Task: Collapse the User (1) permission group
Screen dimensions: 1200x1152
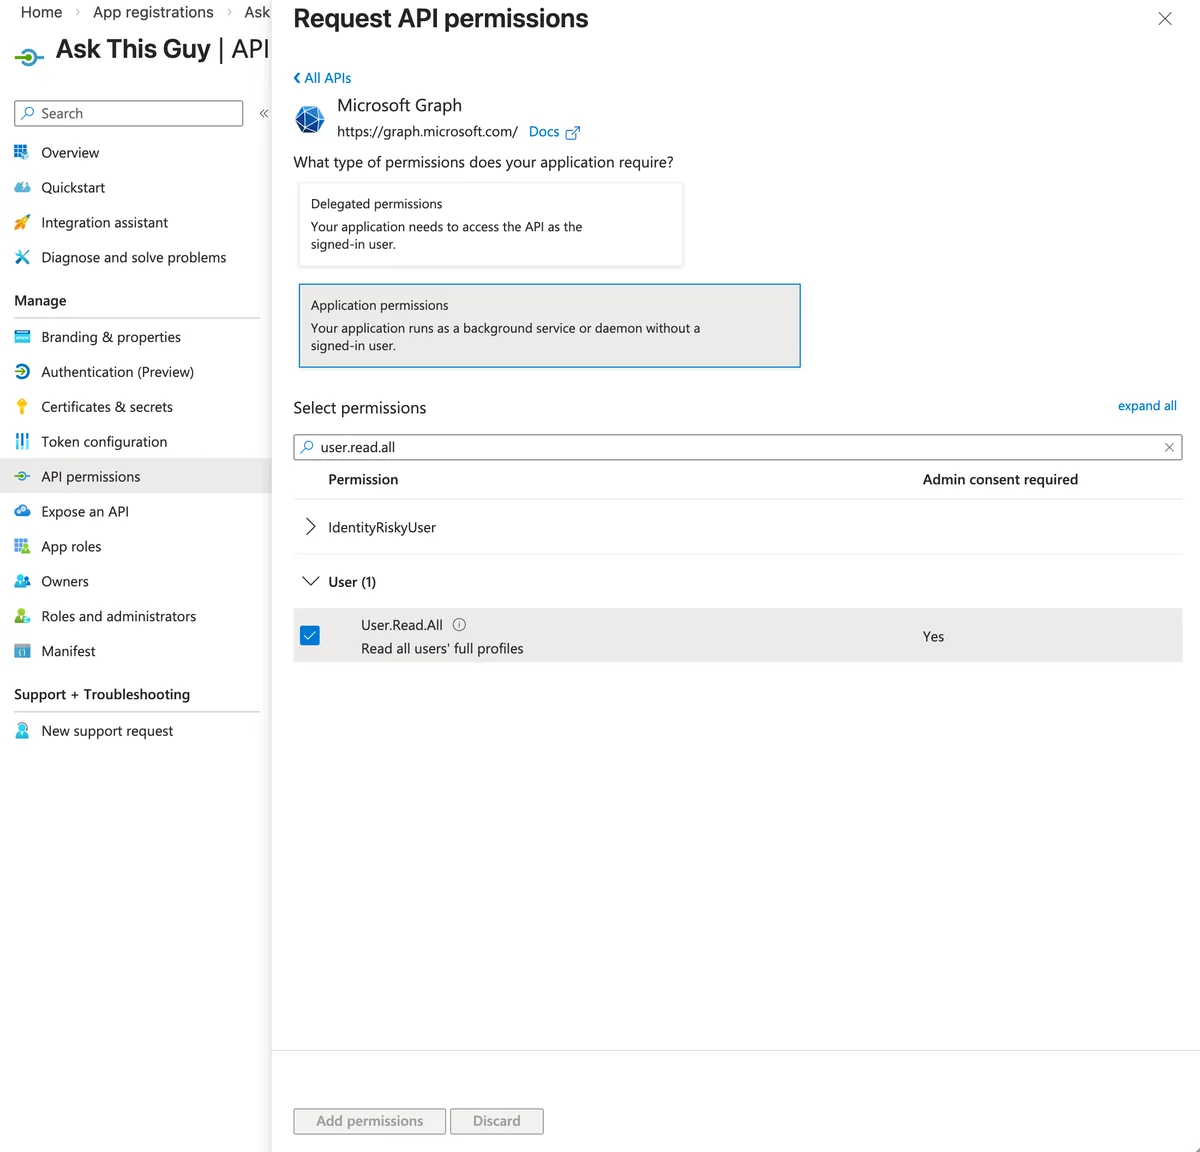Action: pos(310,581)
